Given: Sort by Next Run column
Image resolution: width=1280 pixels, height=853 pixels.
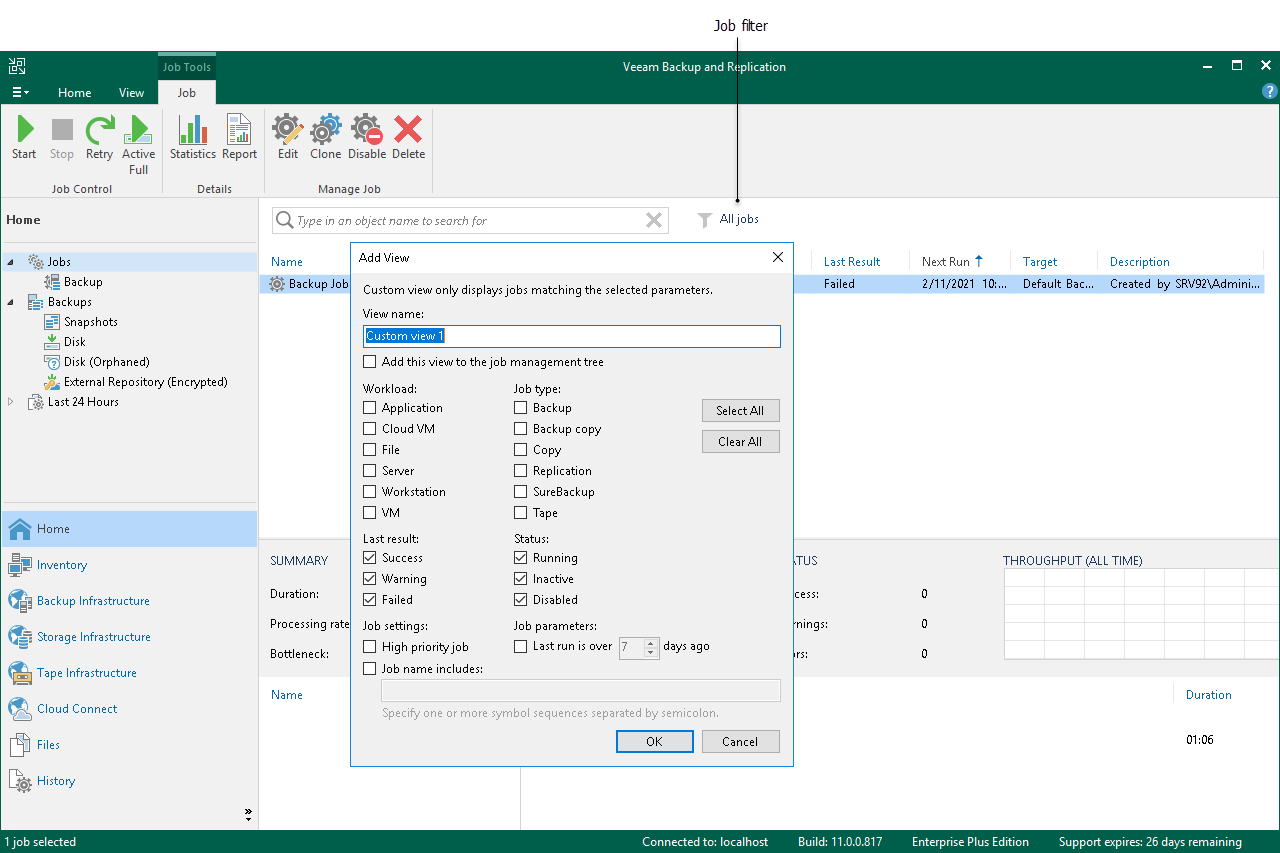Looking at the screenshot, I should coord(952,262).
